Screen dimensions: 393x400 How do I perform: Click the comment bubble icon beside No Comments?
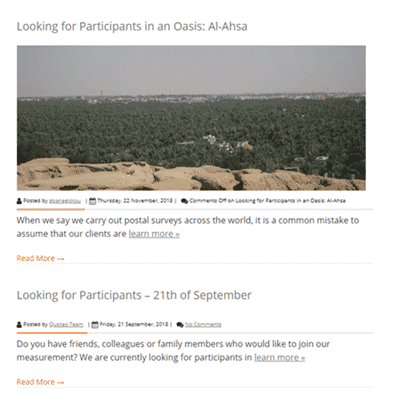[180, 325]
